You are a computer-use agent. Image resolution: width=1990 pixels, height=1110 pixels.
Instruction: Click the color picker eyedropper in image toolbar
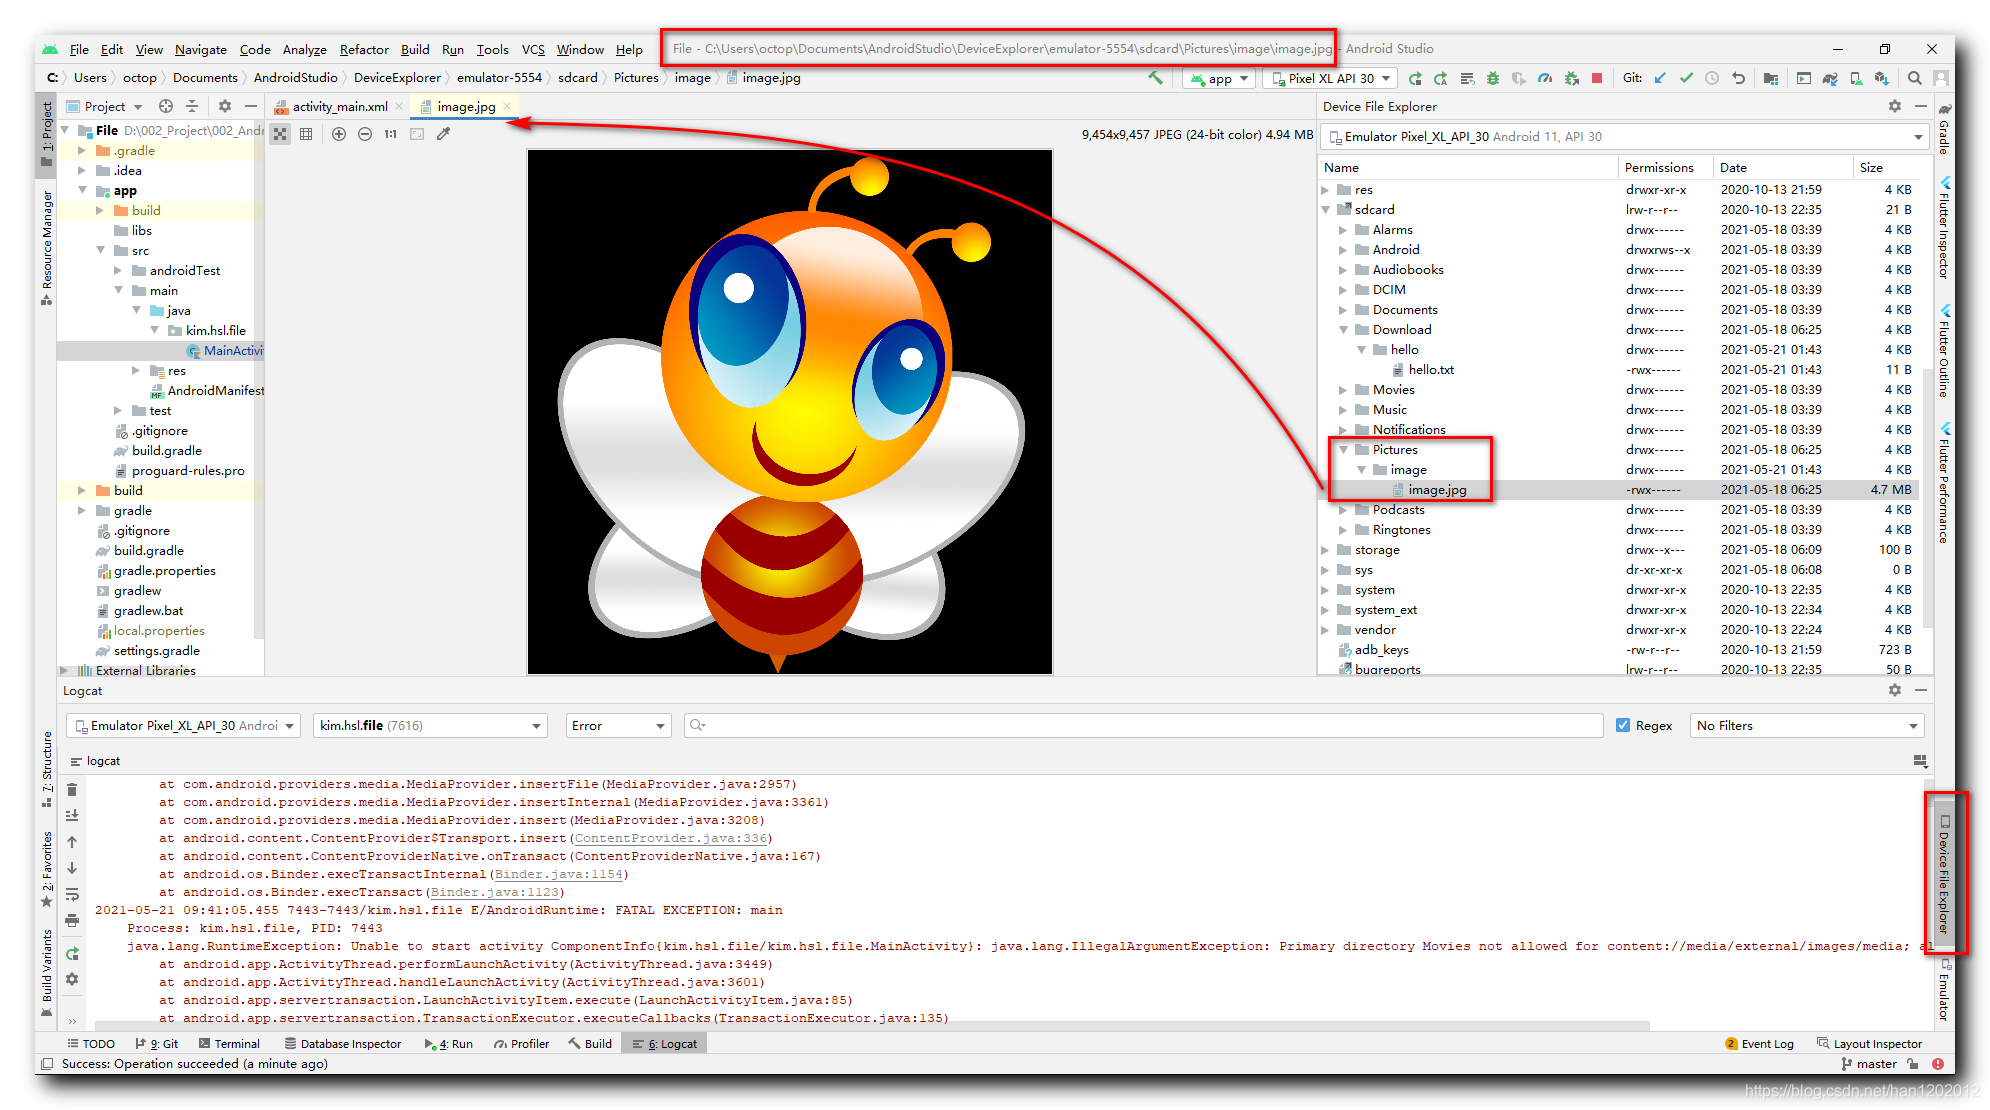(x=443, y=134)
